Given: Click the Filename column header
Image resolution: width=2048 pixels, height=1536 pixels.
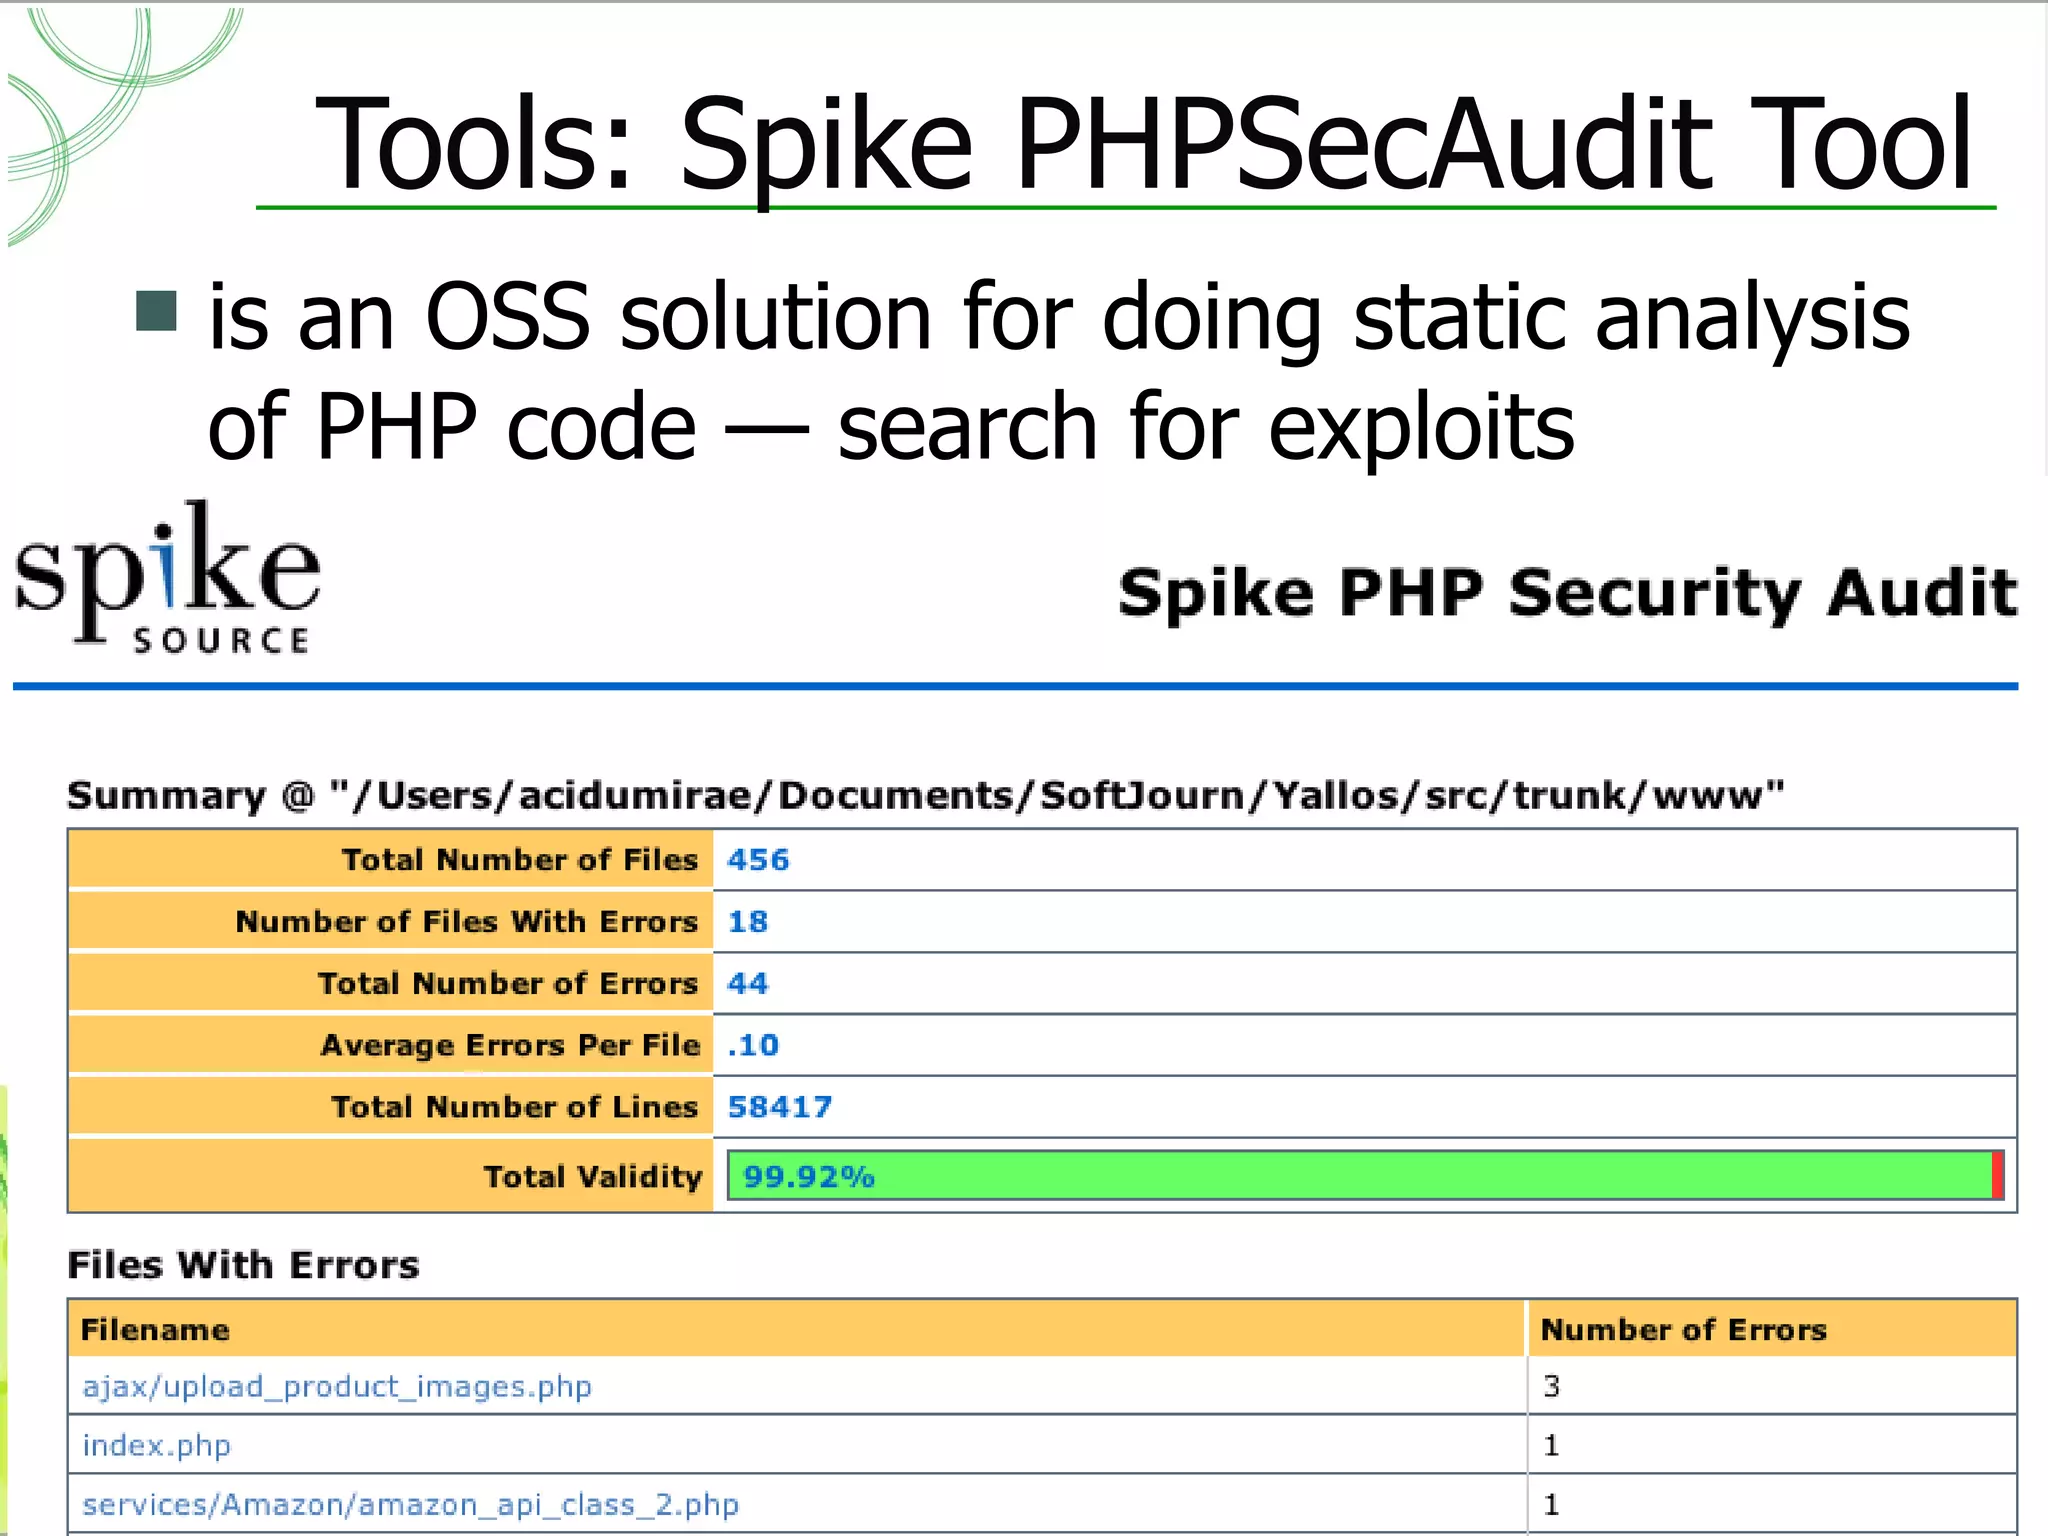Looking at the screenshot, I should coord(796,1329).
